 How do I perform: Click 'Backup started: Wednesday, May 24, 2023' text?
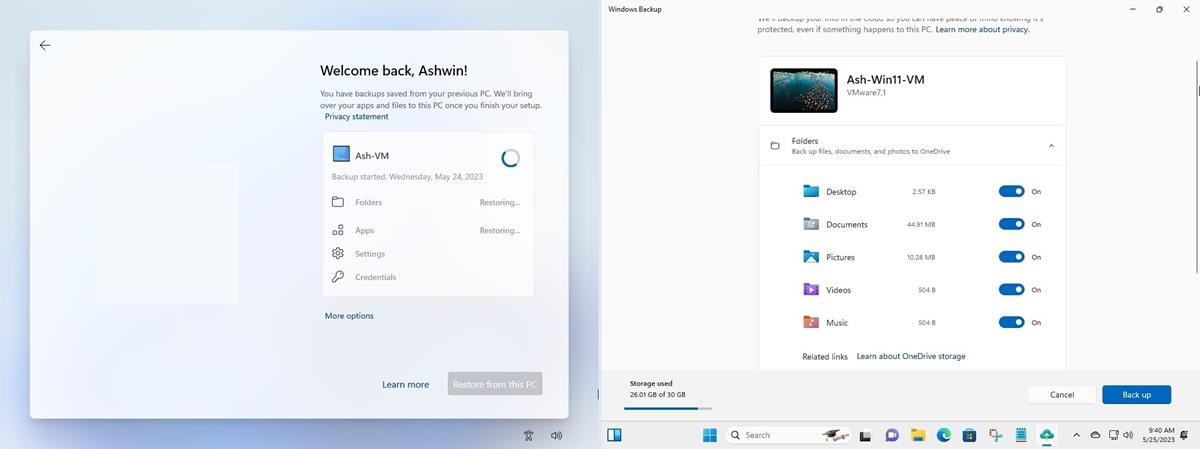click(x=408, y=177)
